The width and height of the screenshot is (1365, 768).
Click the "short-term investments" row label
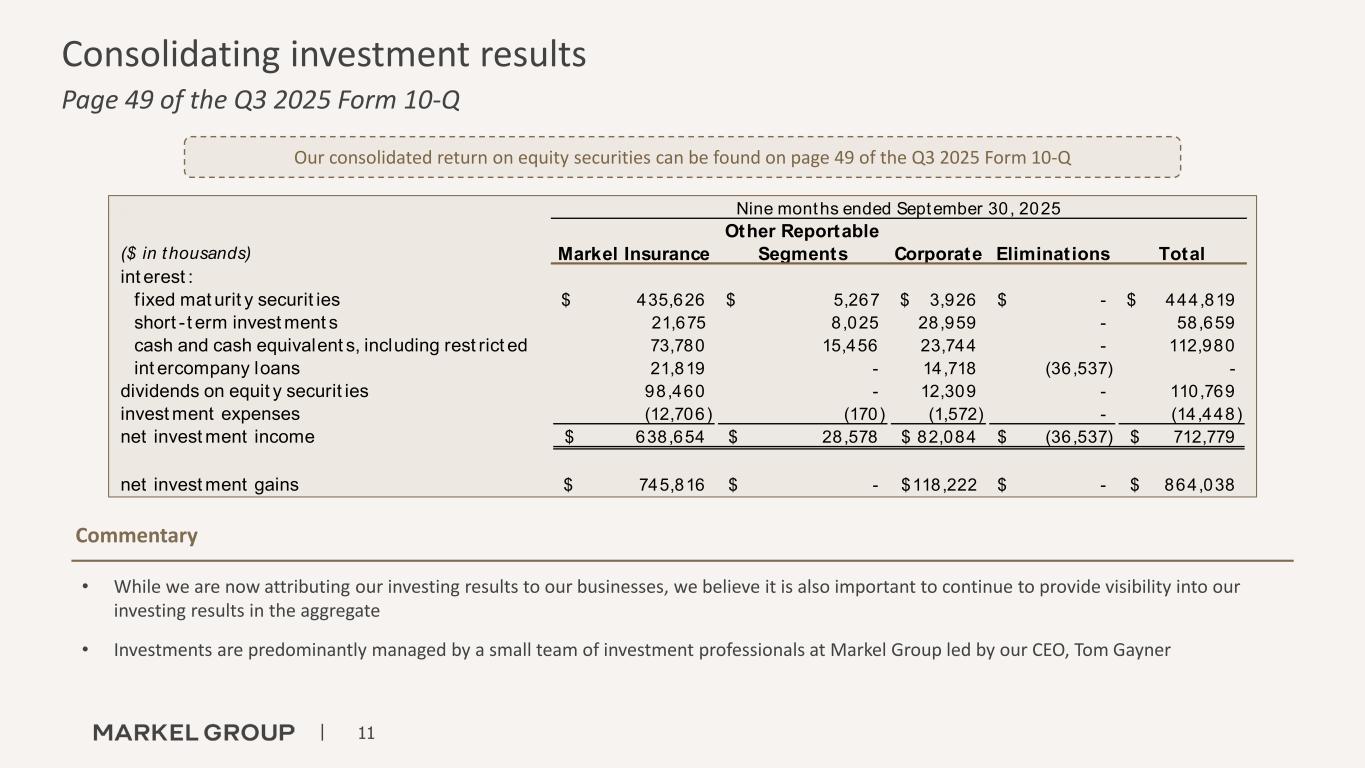pyautogui.click(x=235, y=322)
